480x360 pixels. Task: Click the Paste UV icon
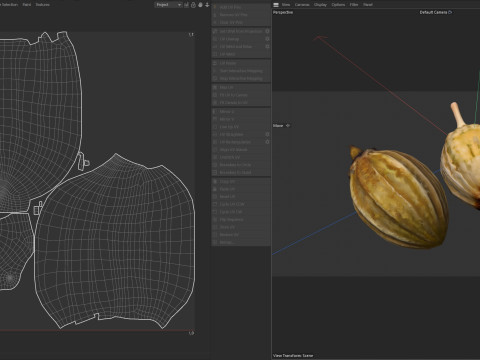coord(215,189)
